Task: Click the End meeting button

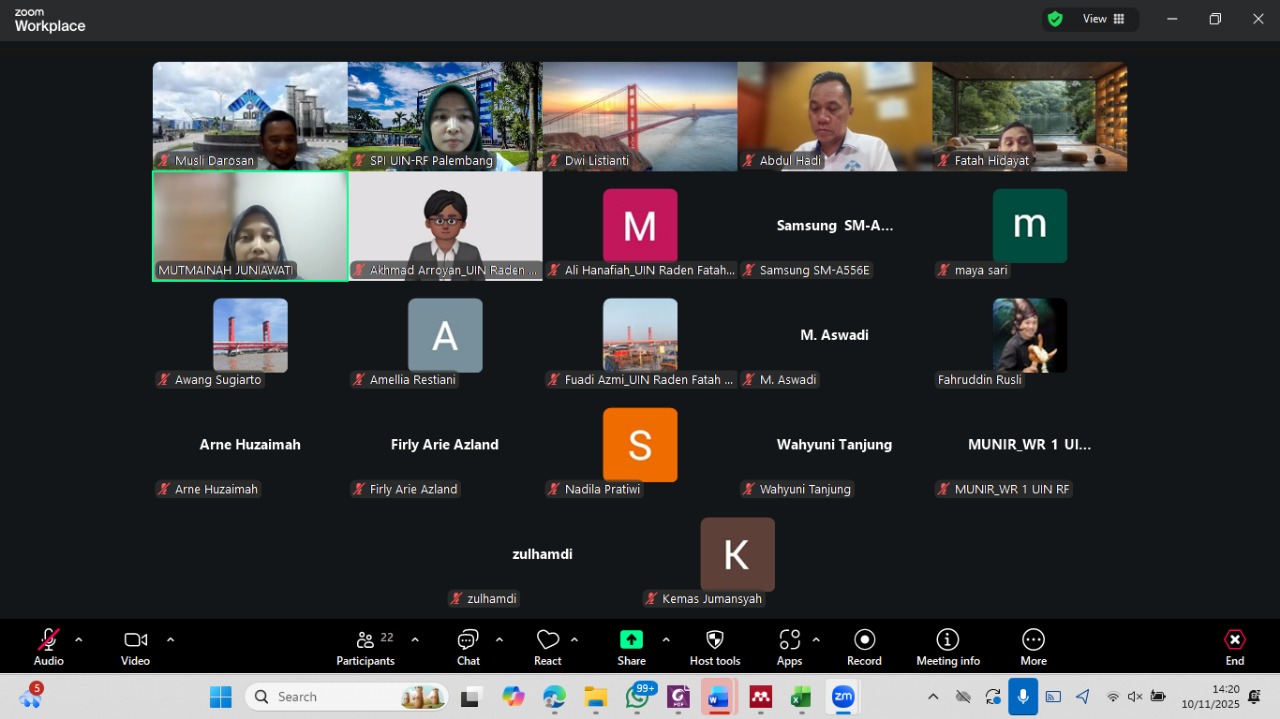Action: click(x=1235, y=647)
